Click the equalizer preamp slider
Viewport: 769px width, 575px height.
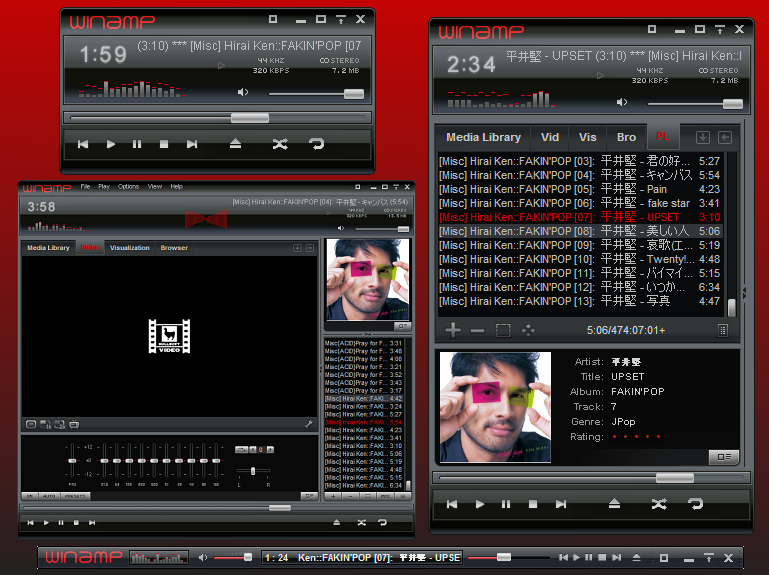tap(72, 461)
